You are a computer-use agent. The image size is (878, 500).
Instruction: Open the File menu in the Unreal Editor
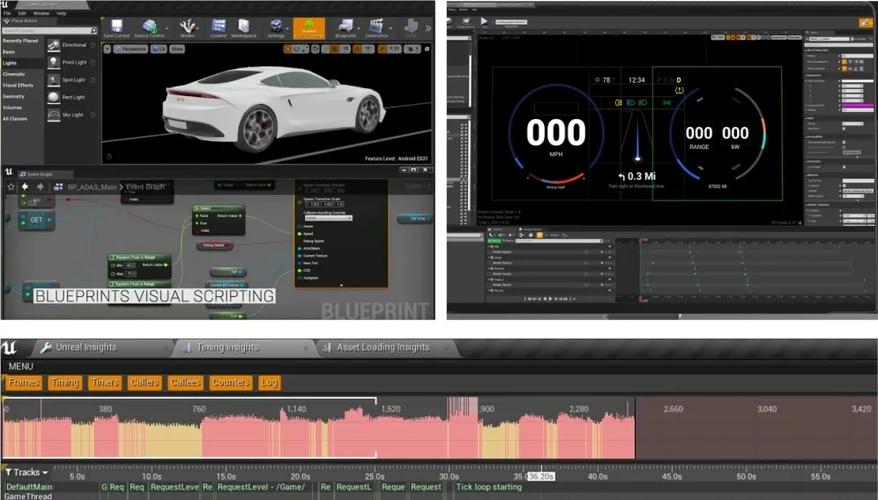[x=7, y=13]
